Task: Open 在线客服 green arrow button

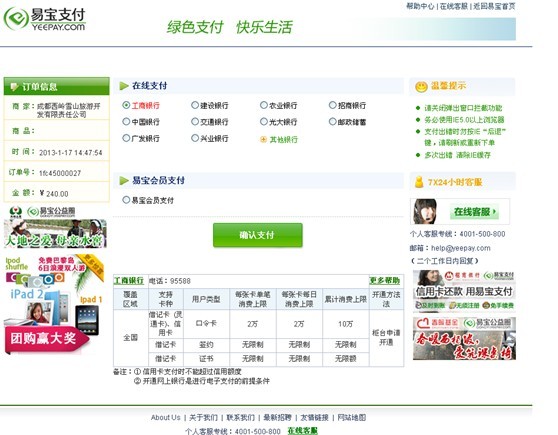Action: [474, 212]
